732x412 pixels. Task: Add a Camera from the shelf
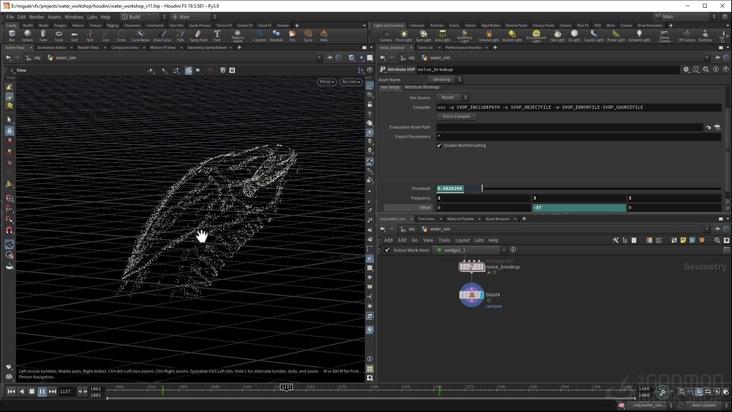pyautogui.click(x=386, y=35)
